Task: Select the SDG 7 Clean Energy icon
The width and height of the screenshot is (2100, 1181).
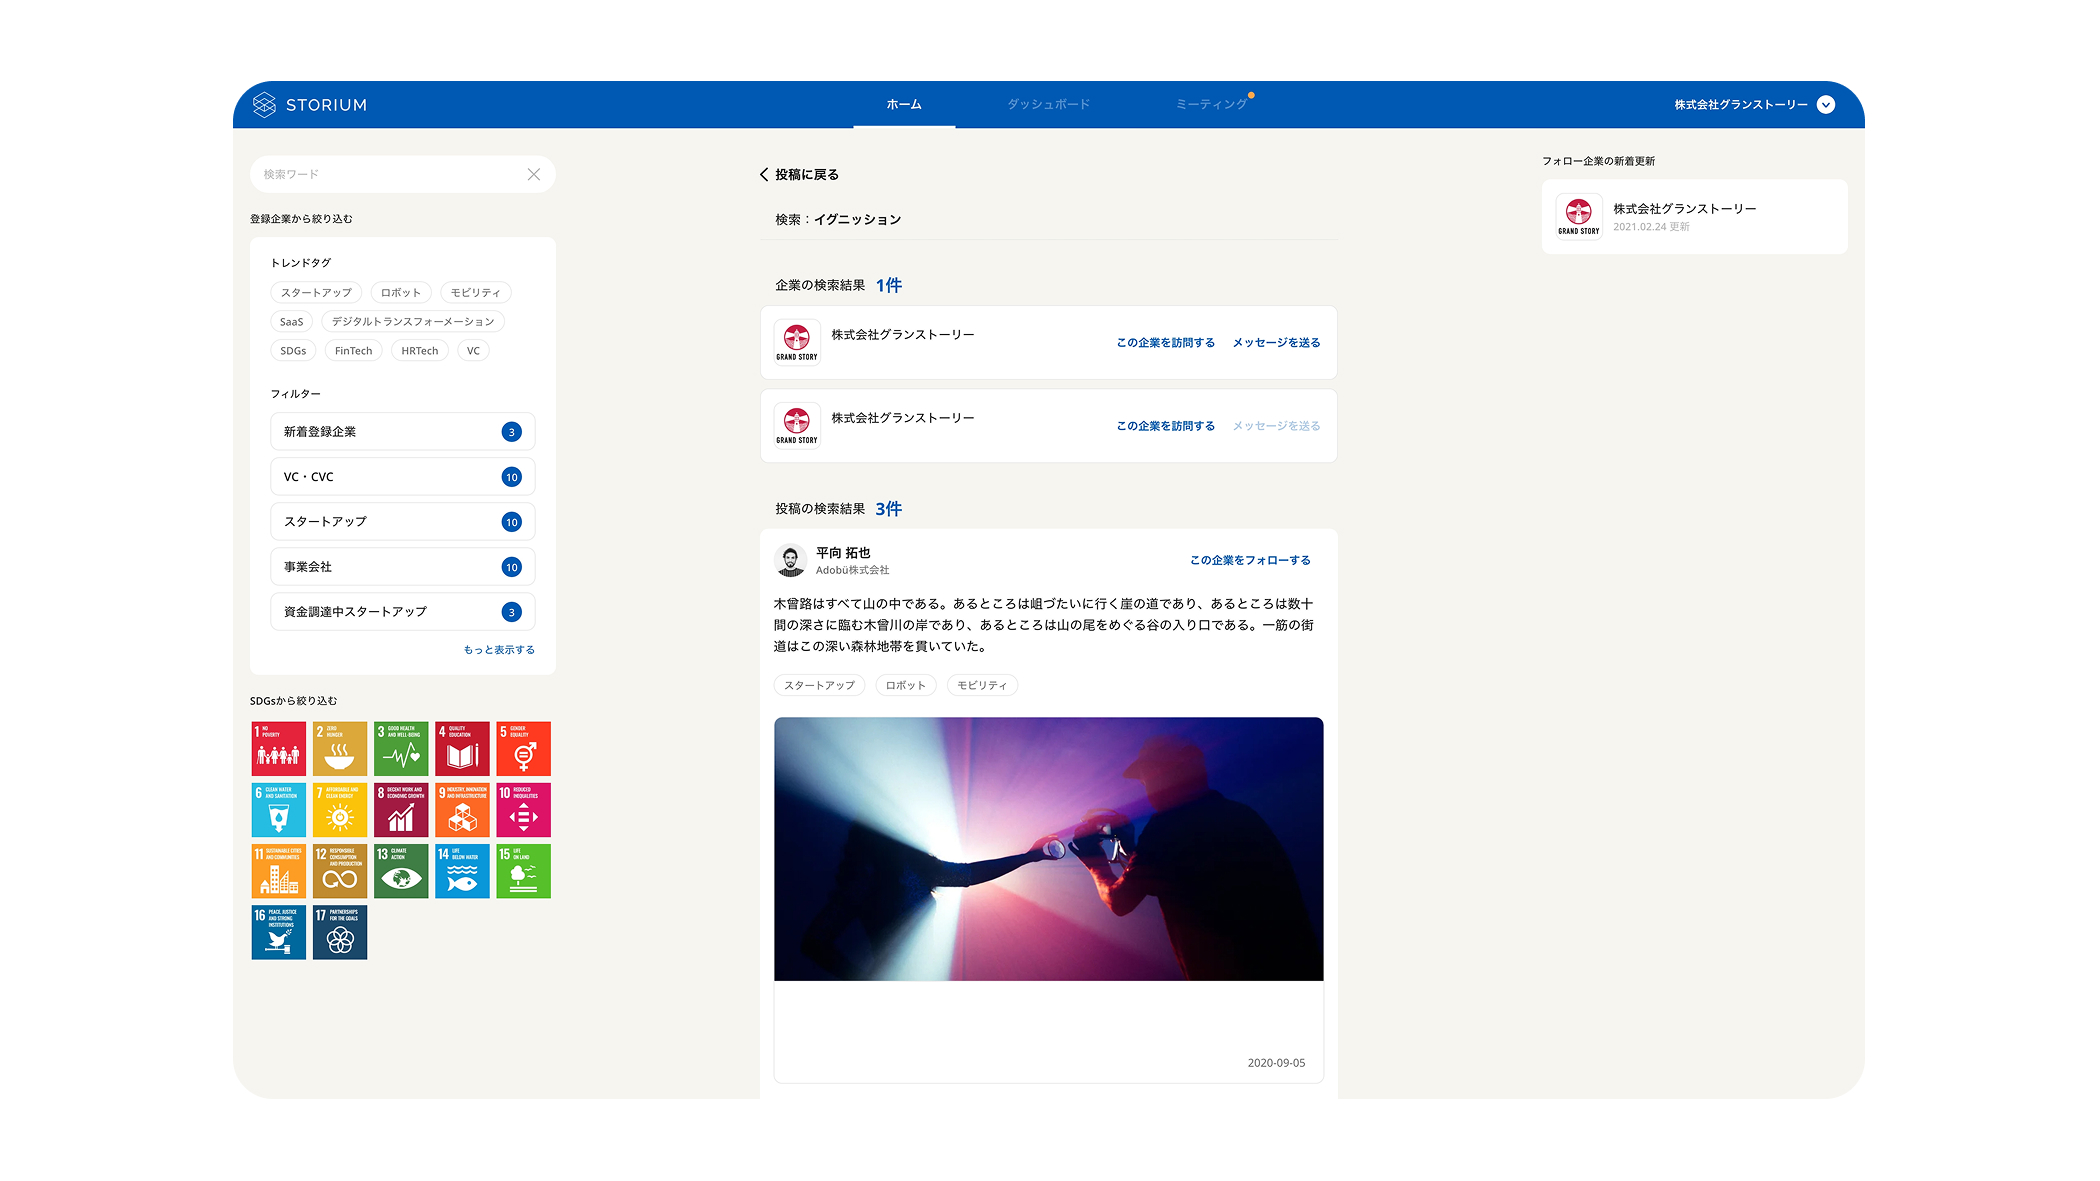Action: pos(340,809)
